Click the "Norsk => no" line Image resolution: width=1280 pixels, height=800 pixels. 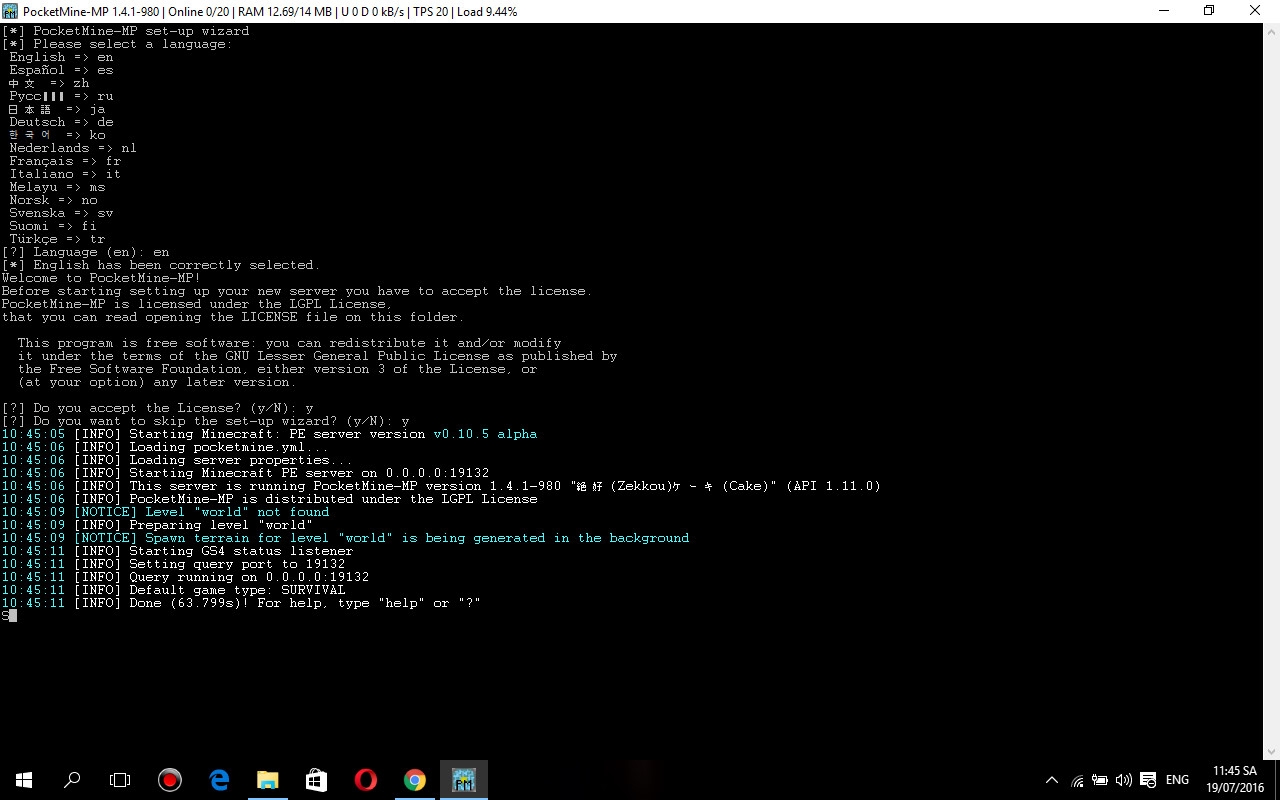pos(53,200)
